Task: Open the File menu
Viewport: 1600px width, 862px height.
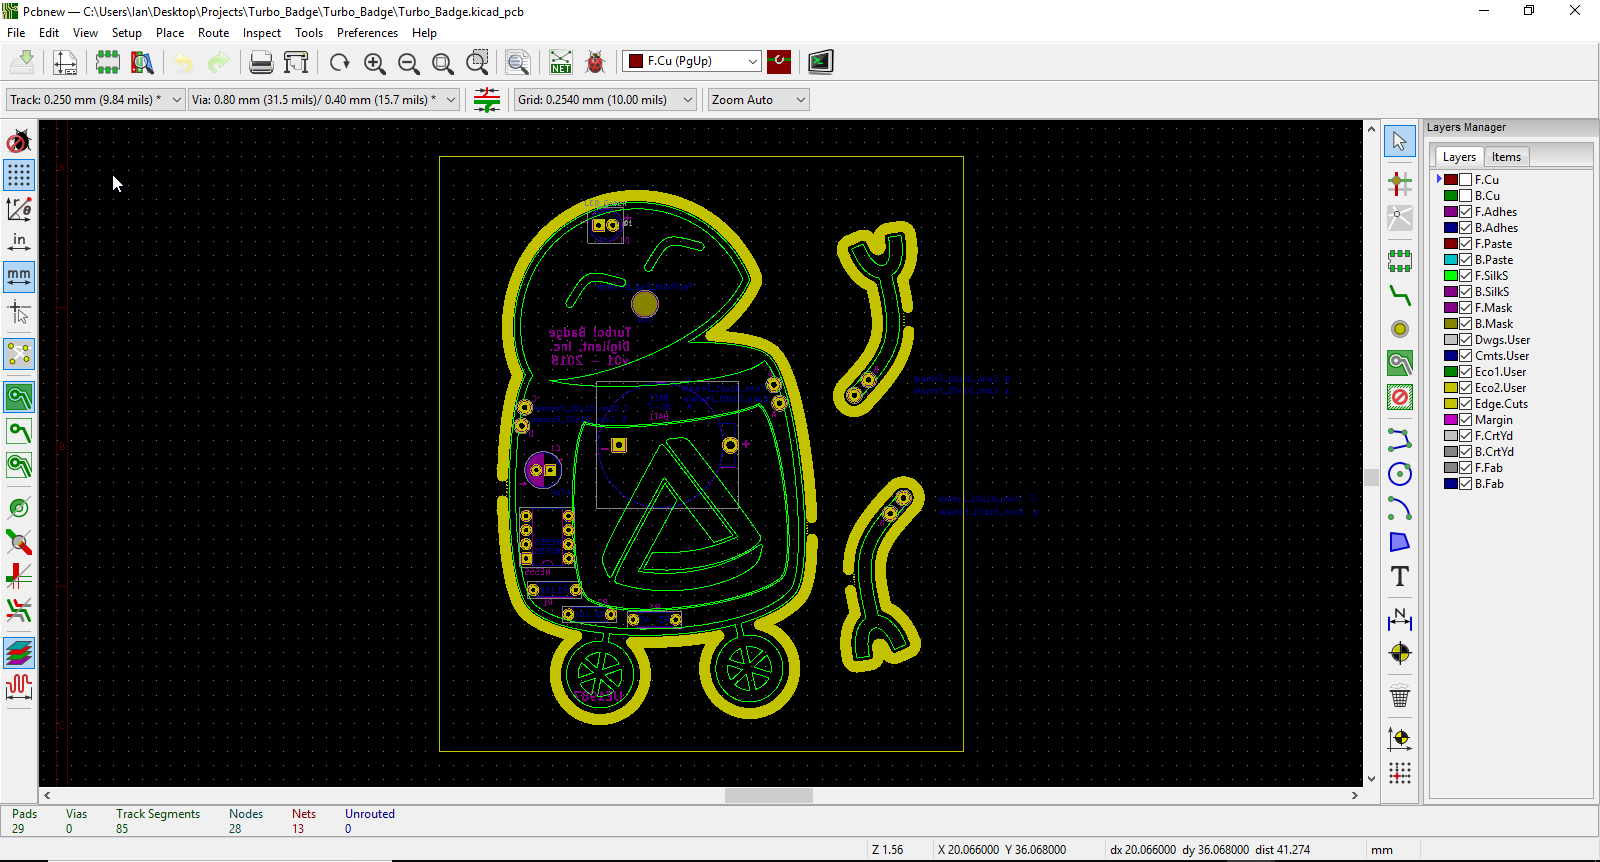Action: [16, 33]
